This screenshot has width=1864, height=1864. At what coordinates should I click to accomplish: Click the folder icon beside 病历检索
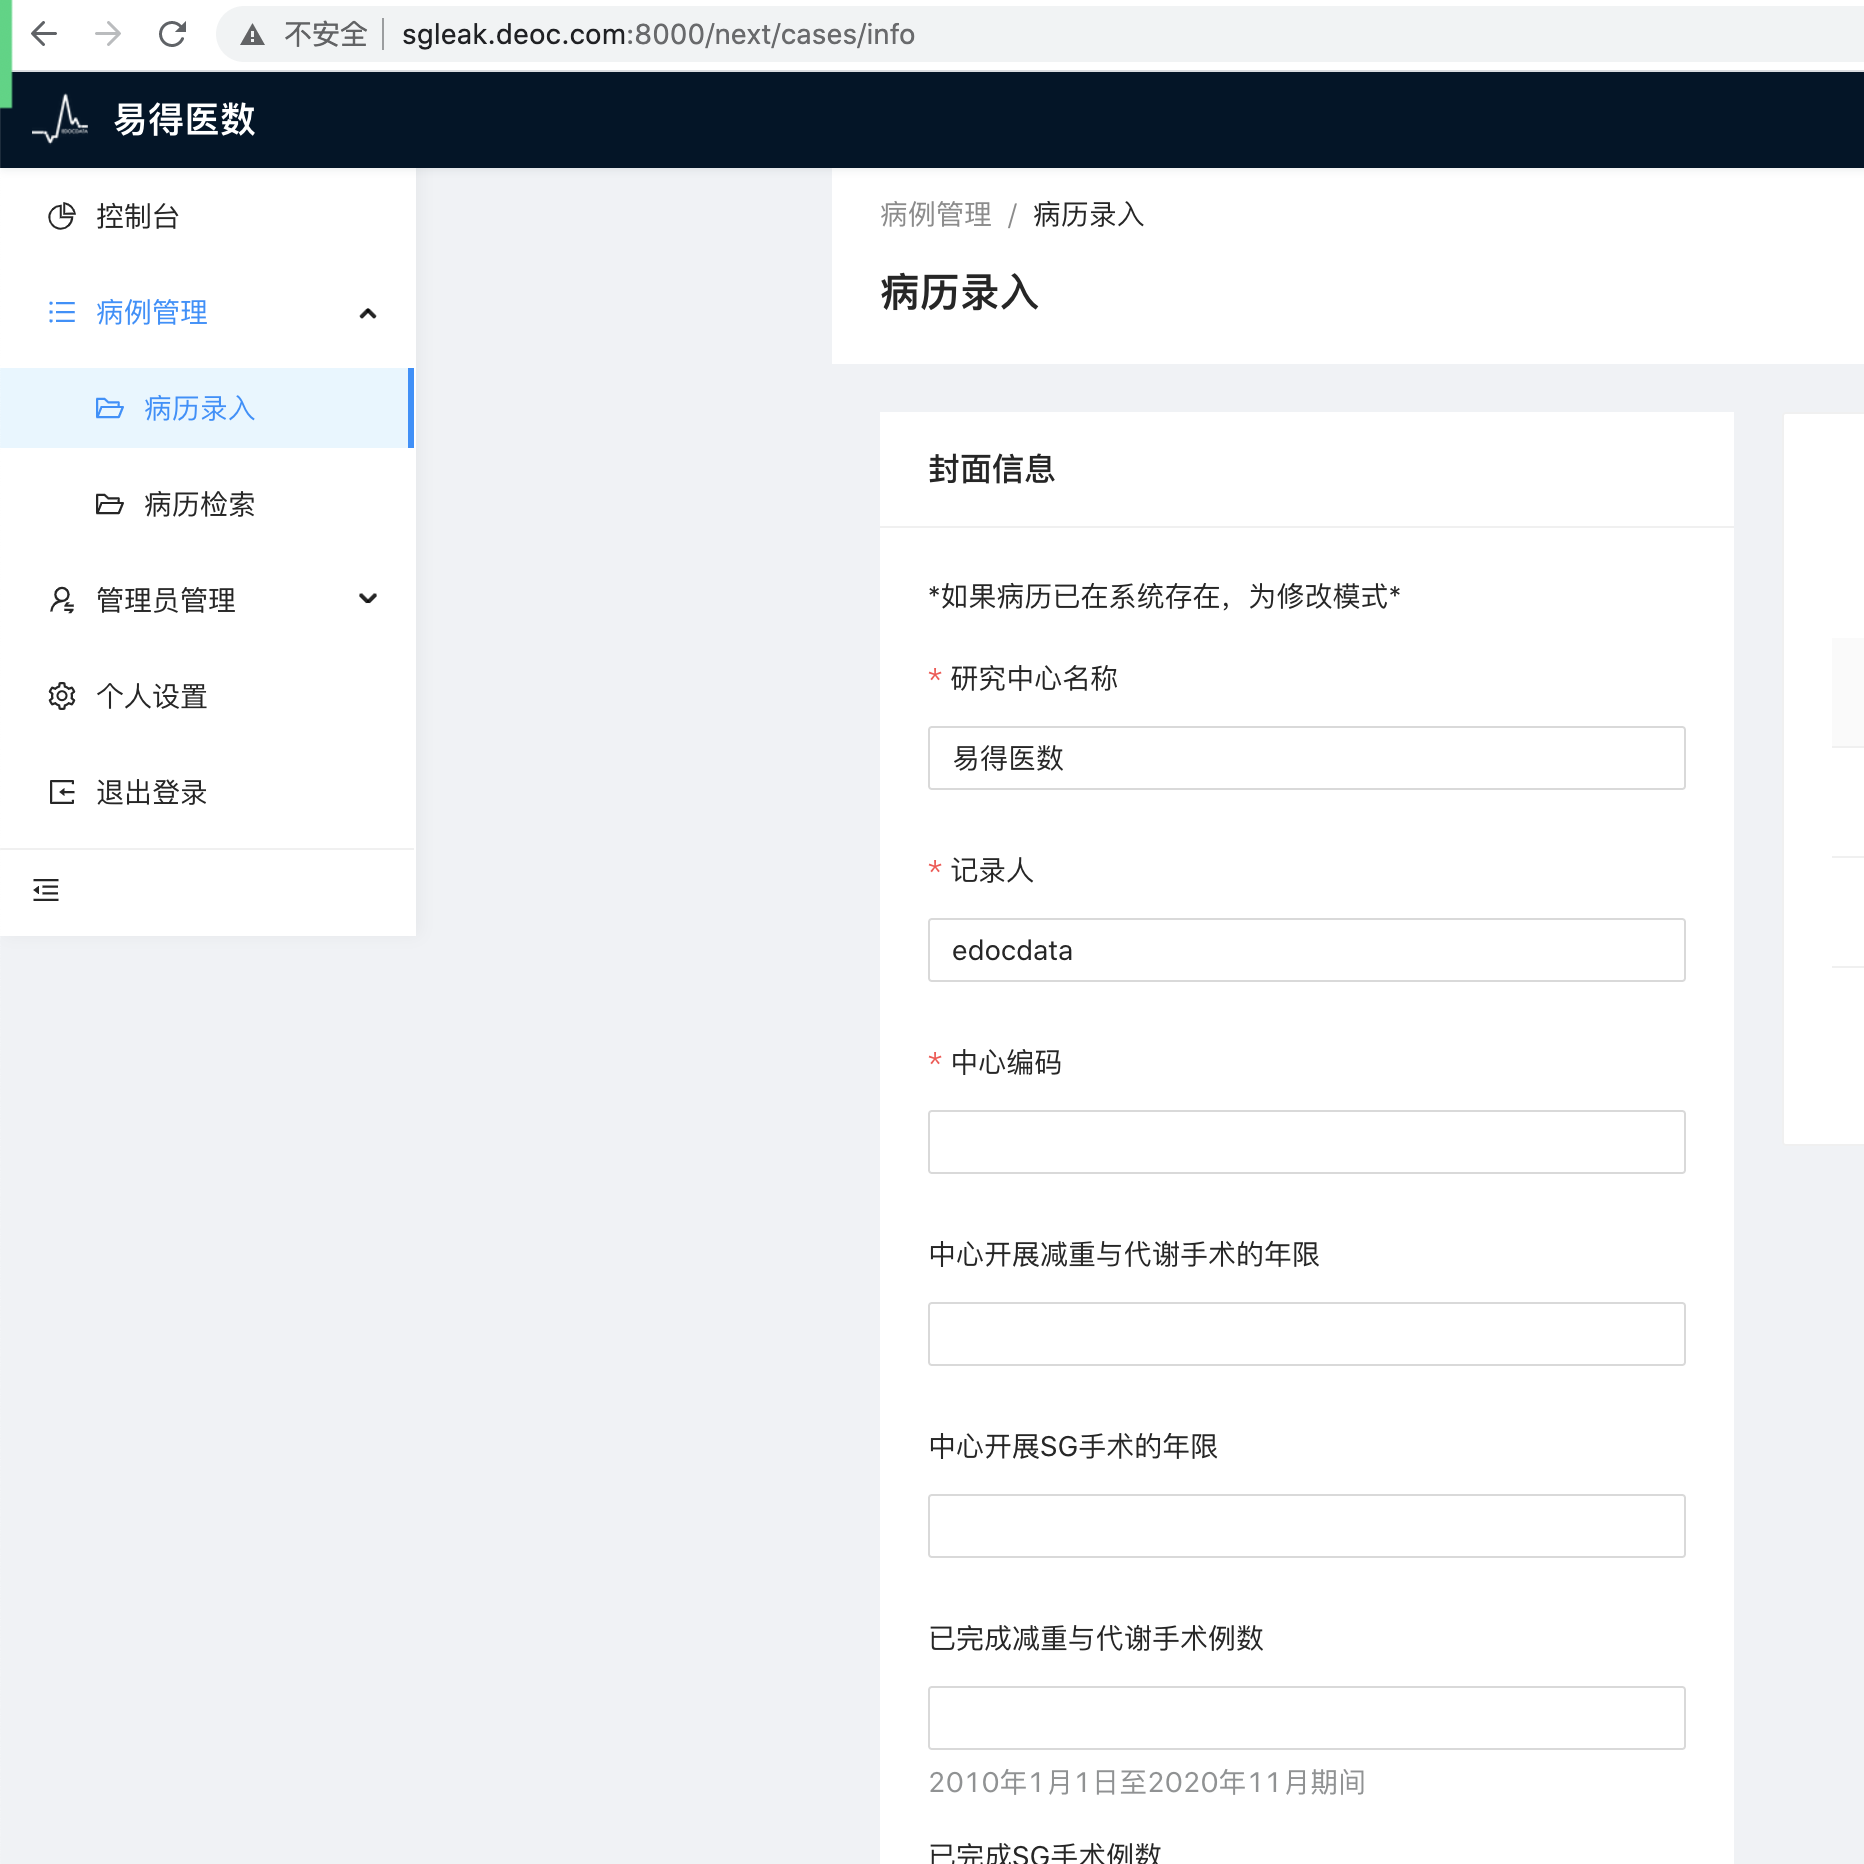pos(110,505)
